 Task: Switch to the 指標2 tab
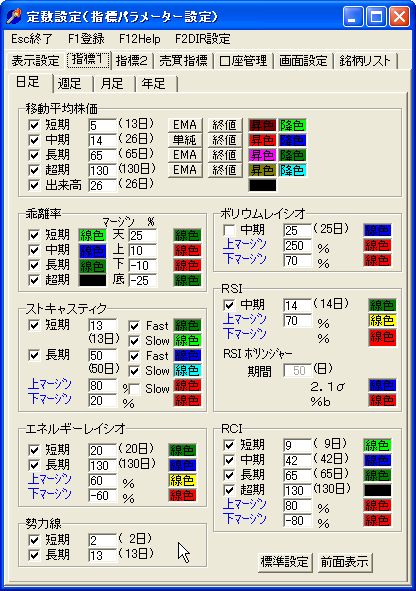(x=132, y=61)
